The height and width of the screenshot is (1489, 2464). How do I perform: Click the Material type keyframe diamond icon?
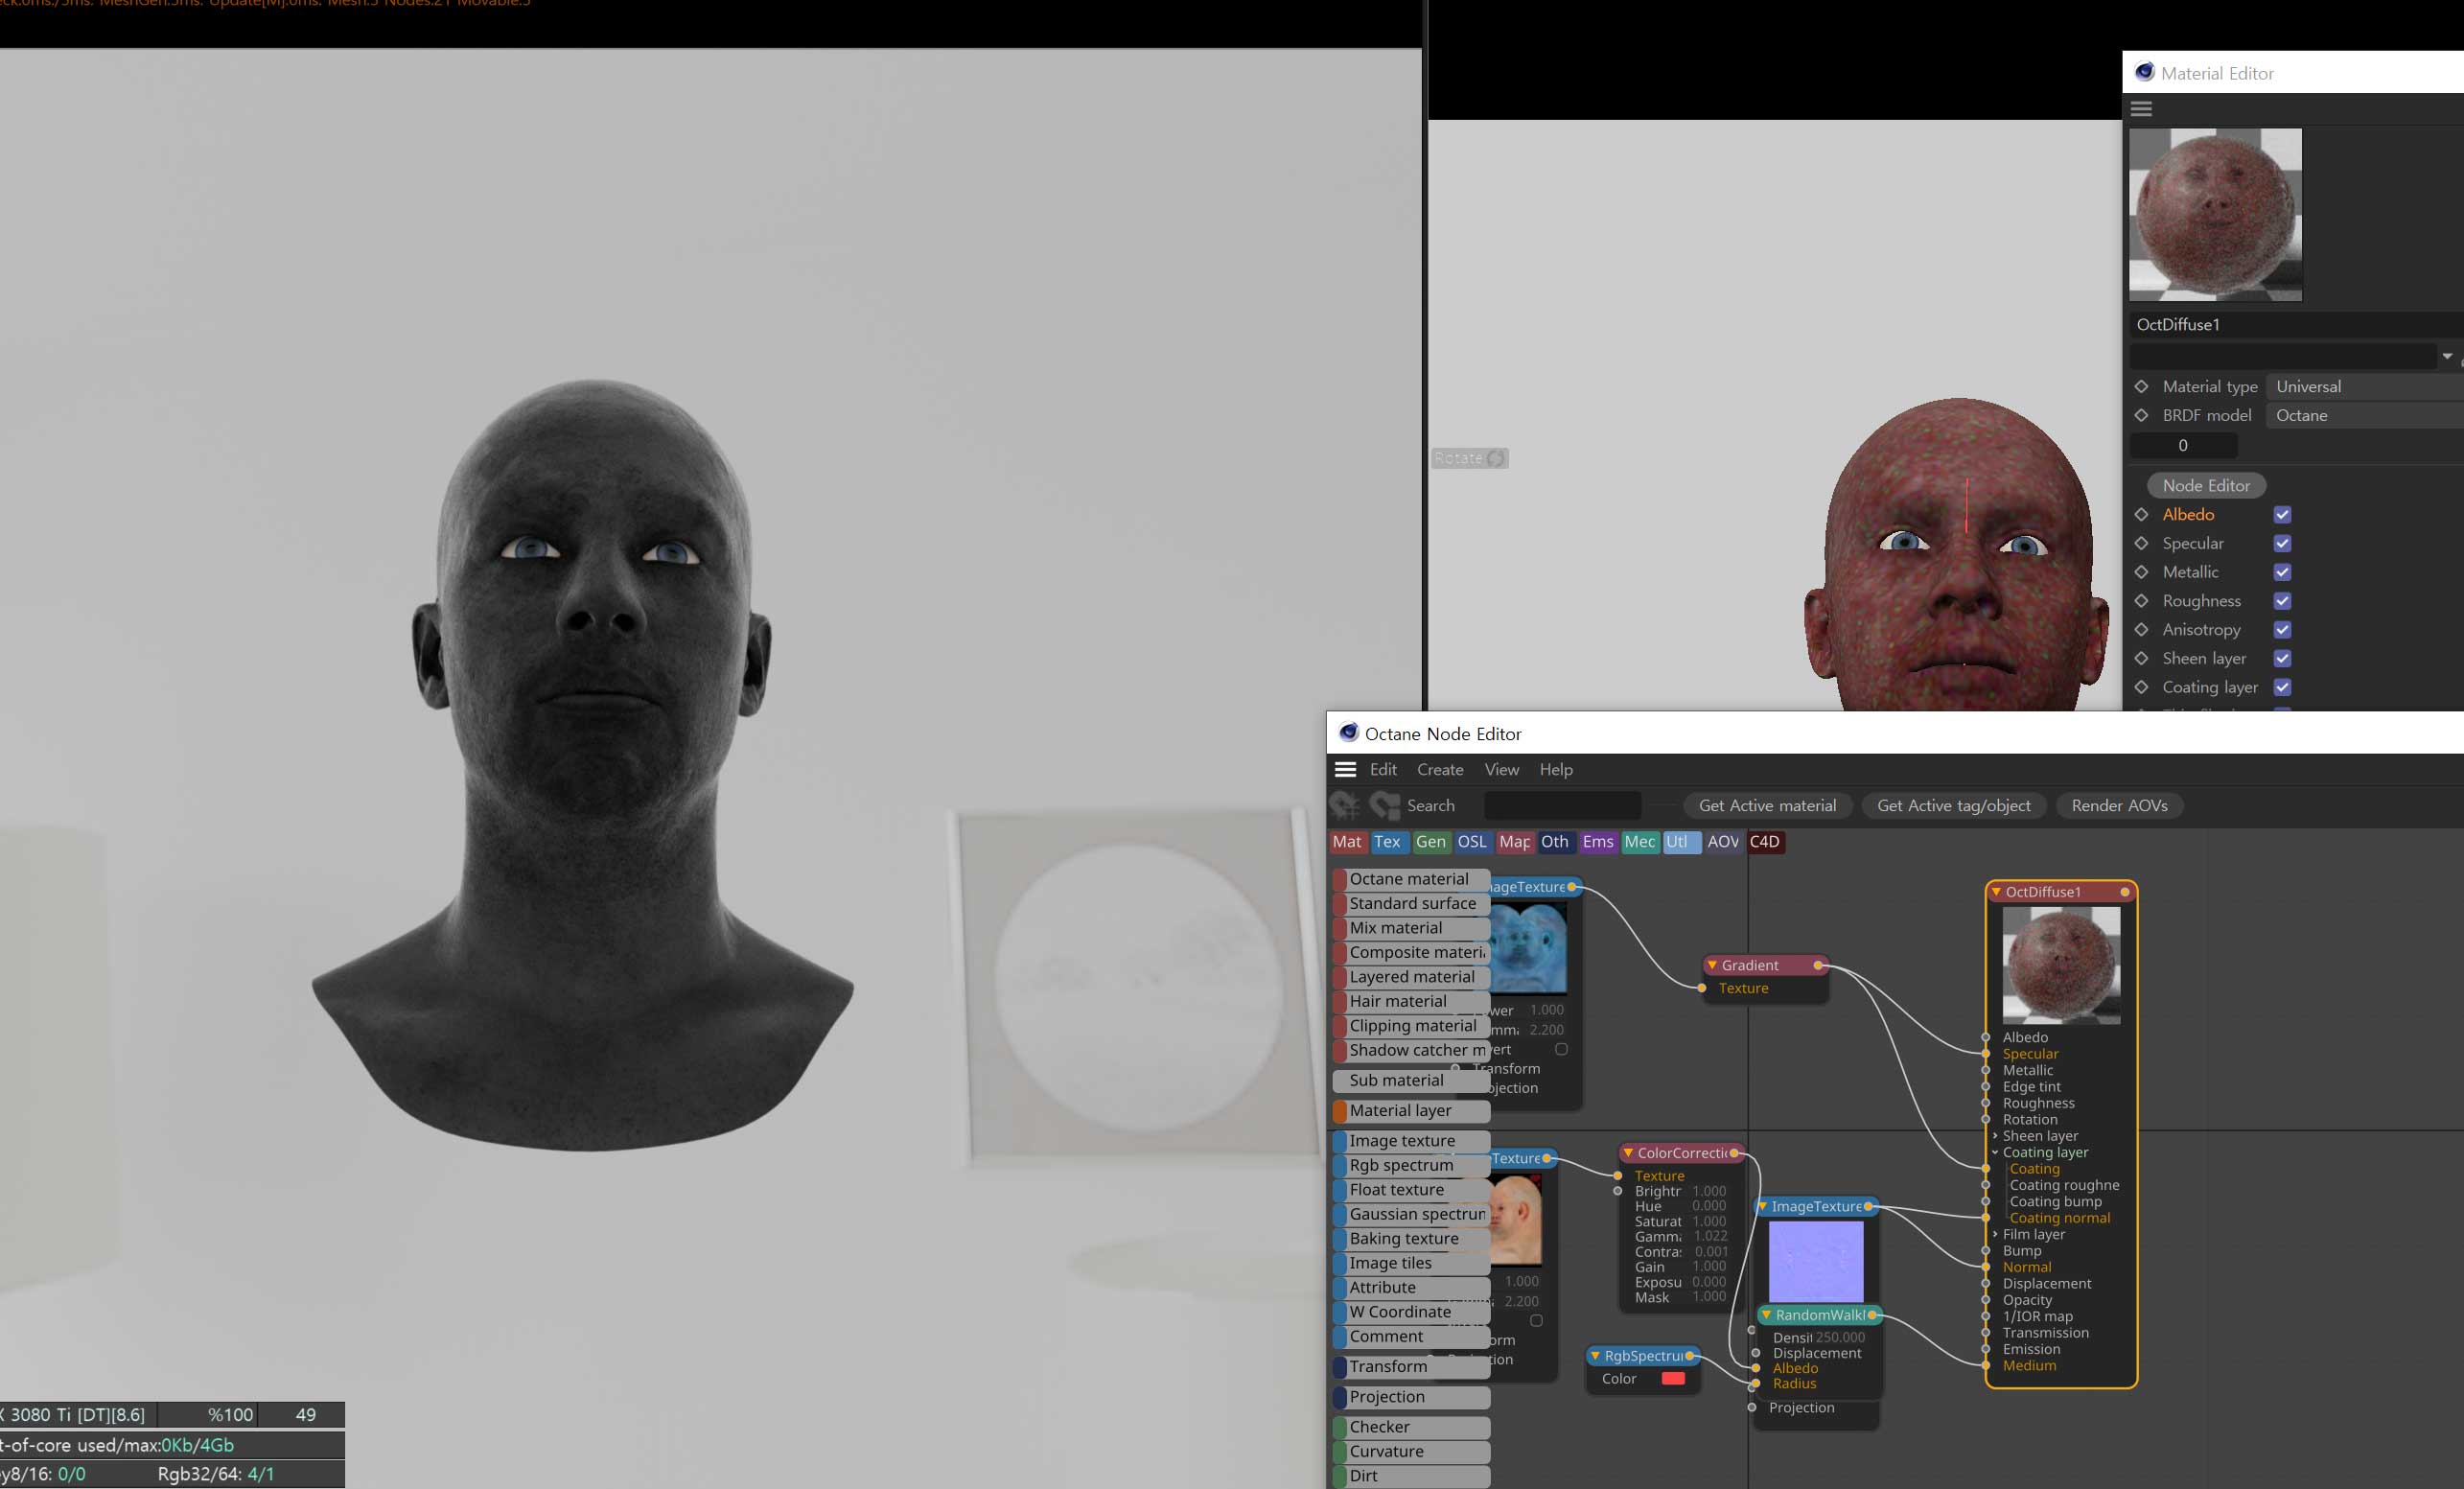2141,386
